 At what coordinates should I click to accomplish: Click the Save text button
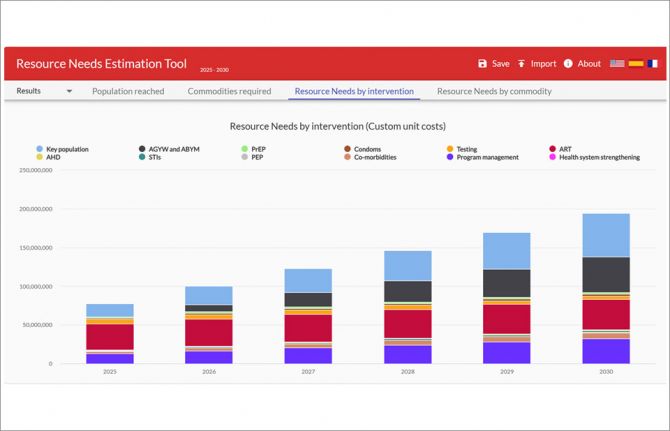pos(501,64)
